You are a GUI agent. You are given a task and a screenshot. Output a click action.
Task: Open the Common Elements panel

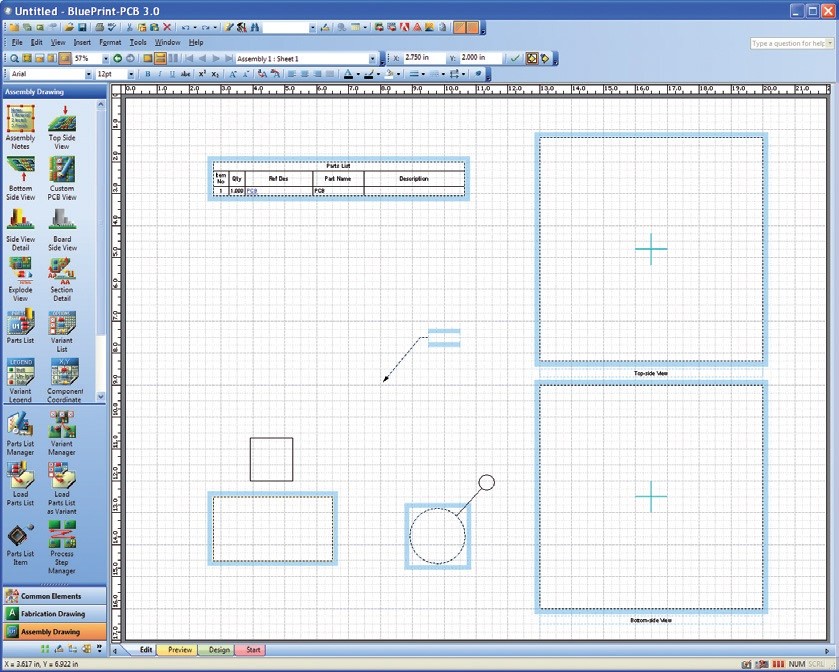point(55,596)
